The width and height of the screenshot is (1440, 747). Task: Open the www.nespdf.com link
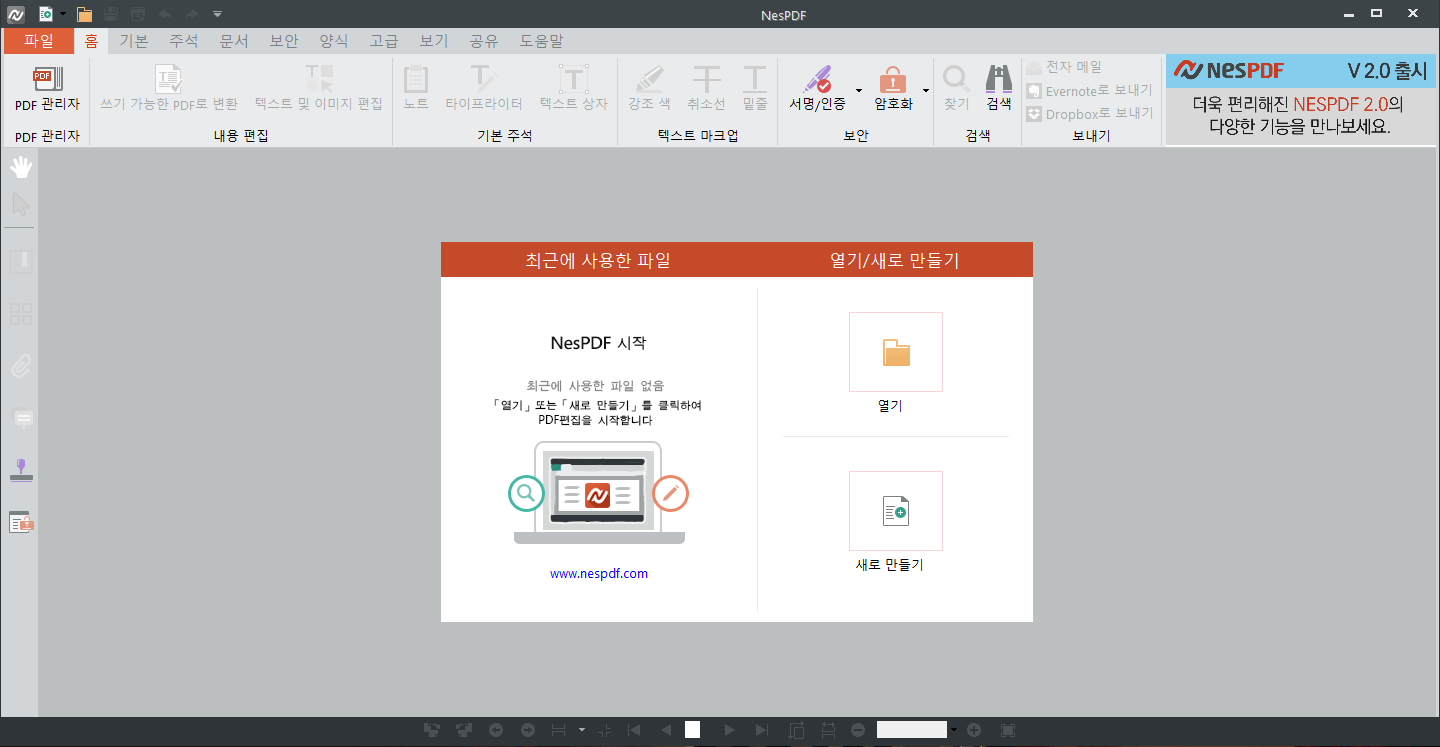tap(599, 574)
